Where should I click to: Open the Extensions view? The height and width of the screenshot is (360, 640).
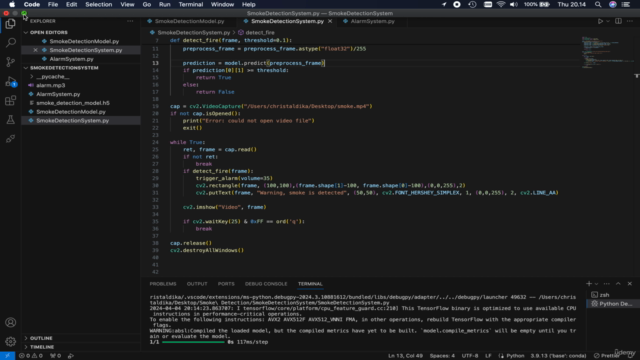click(x=11, y=100)
